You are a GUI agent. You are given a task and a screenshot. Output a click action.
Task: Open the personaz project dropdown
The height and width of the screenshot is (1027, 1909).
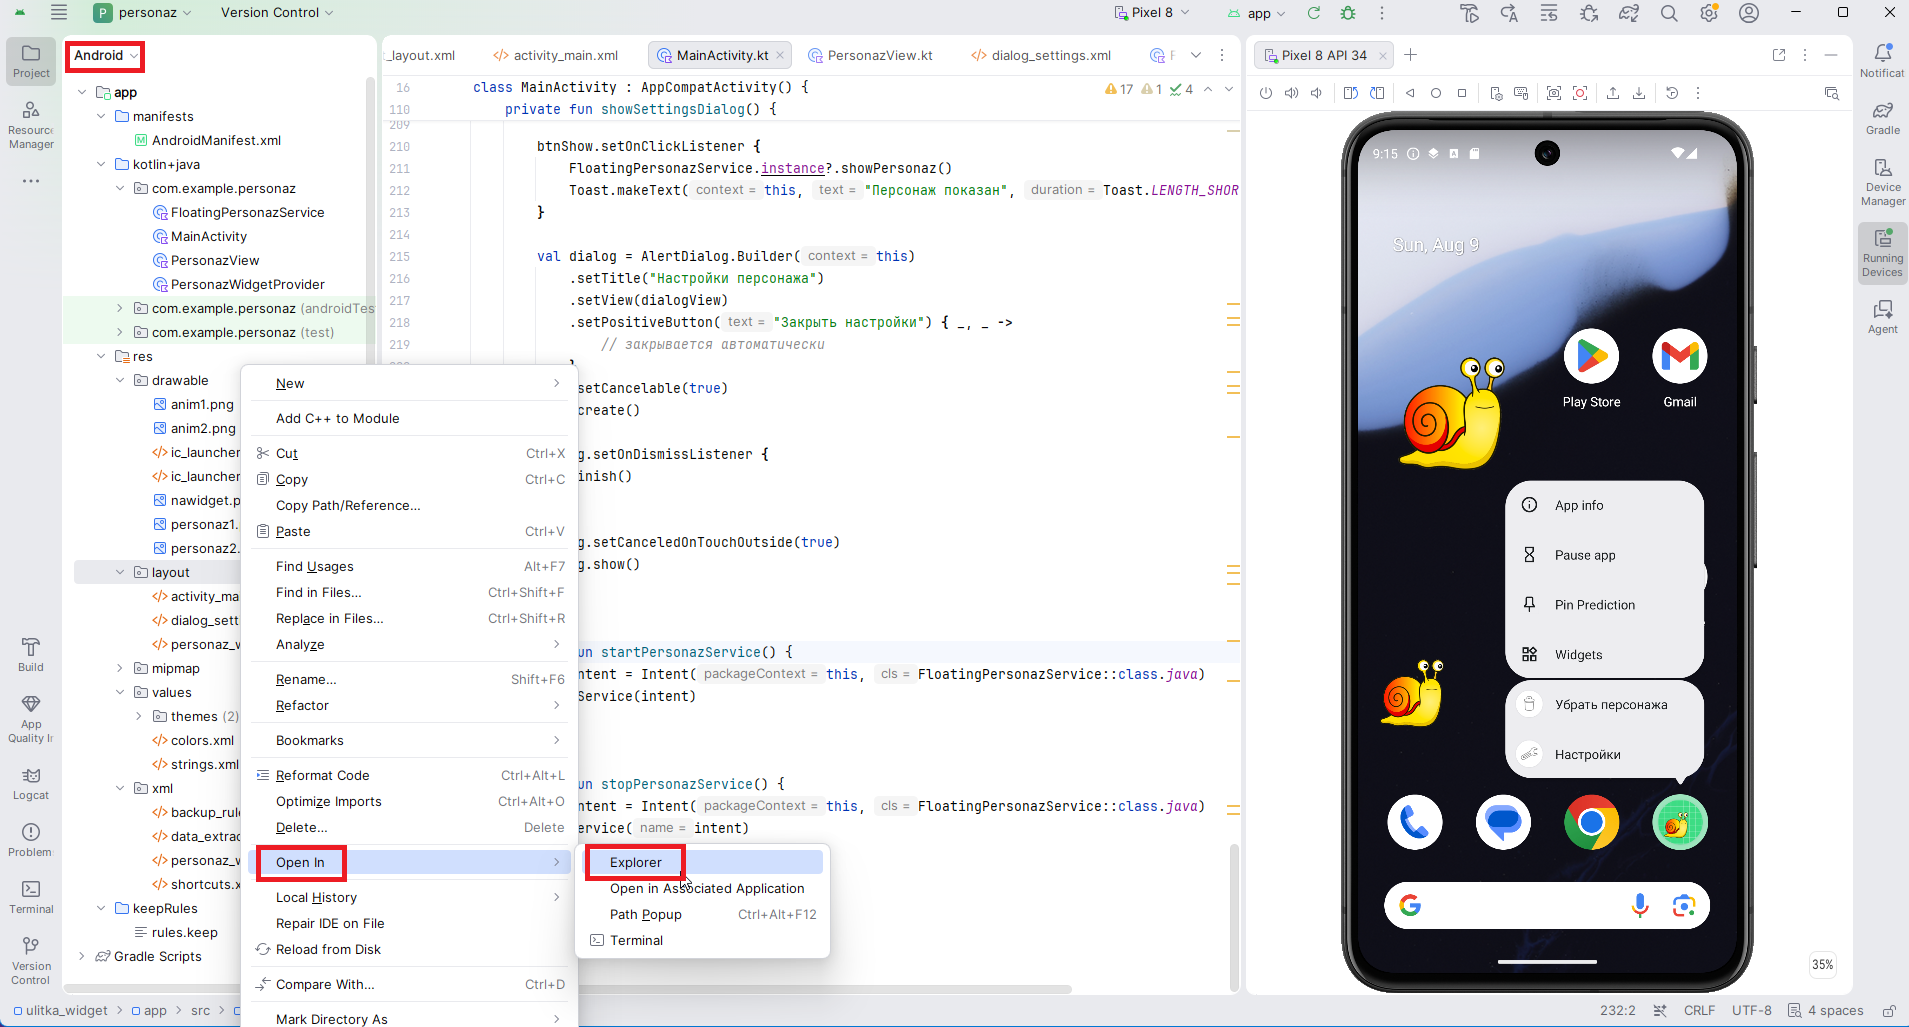click(143, 13)
